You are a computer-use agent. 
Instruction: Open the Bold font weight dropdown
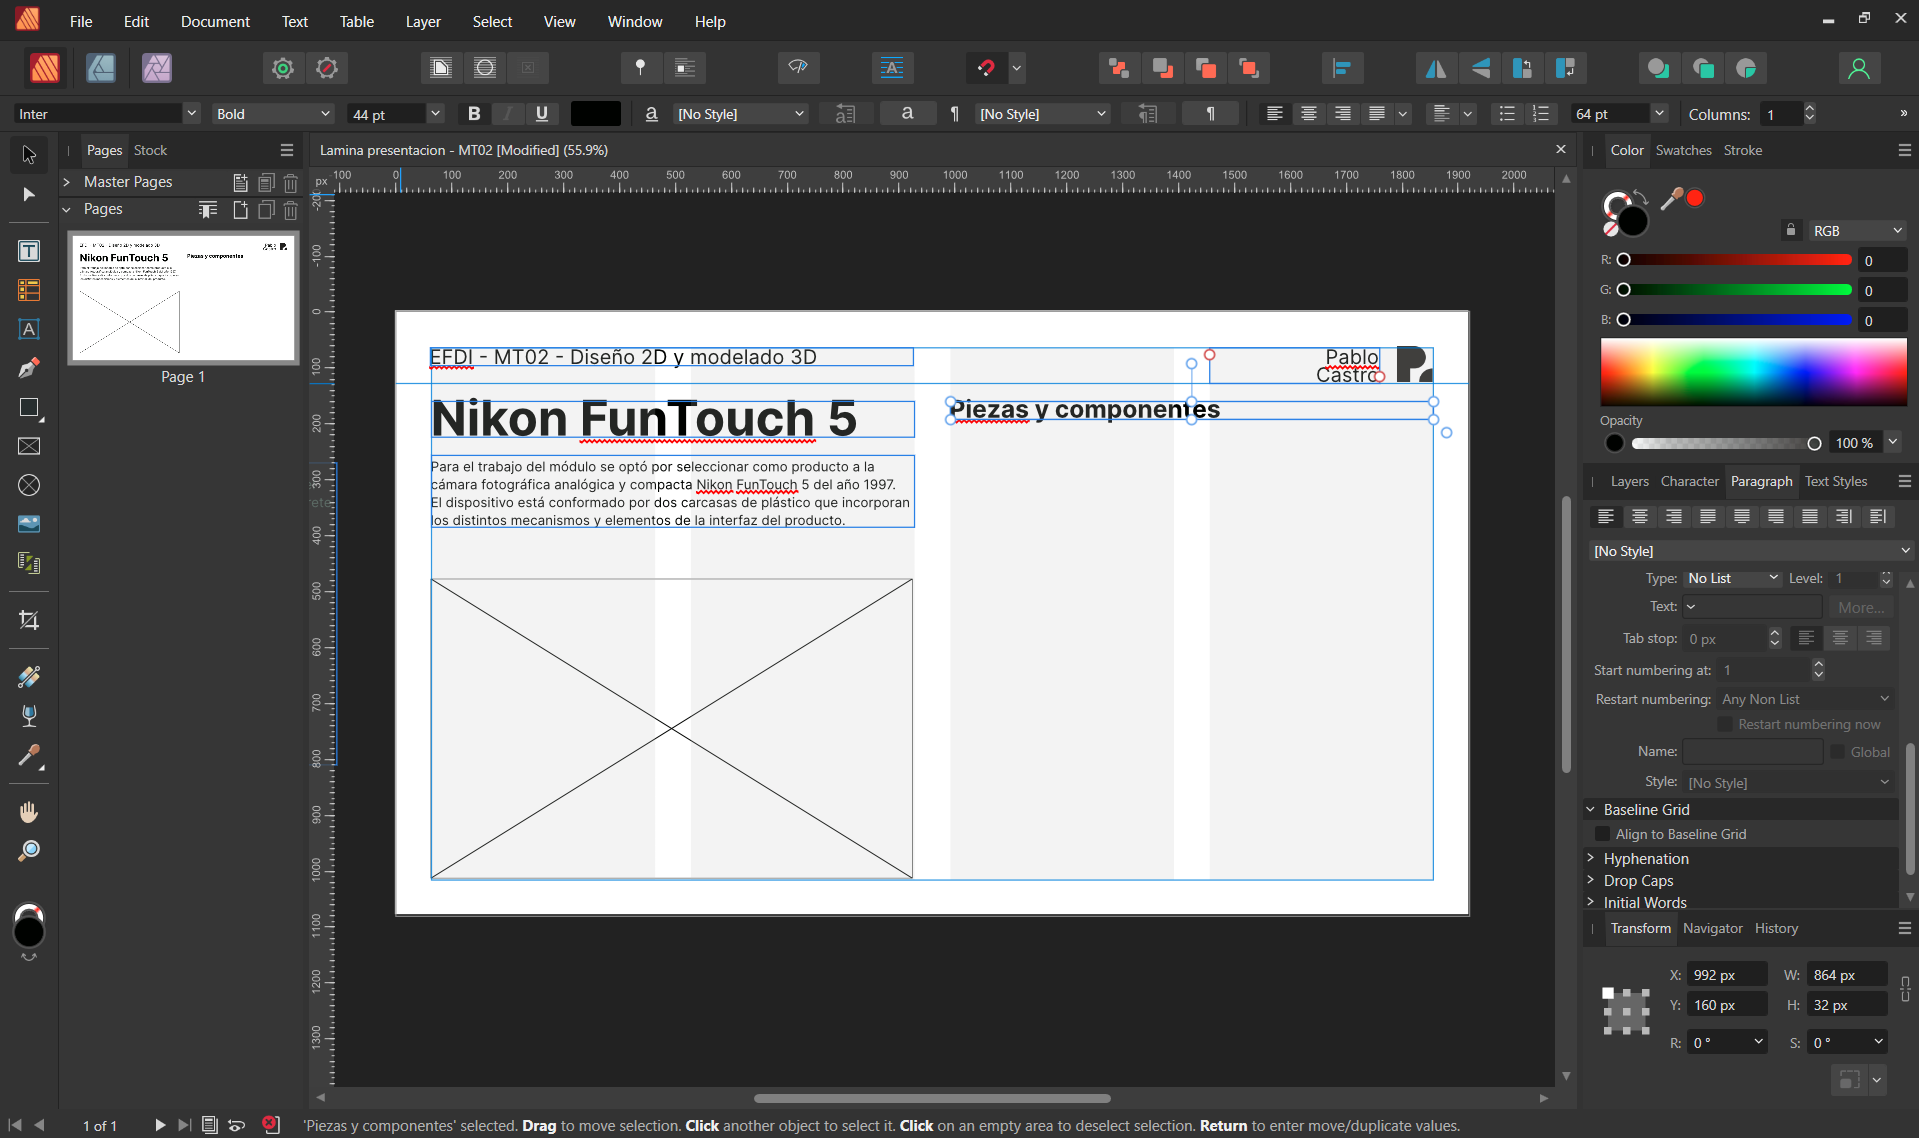tap(325, 114)
